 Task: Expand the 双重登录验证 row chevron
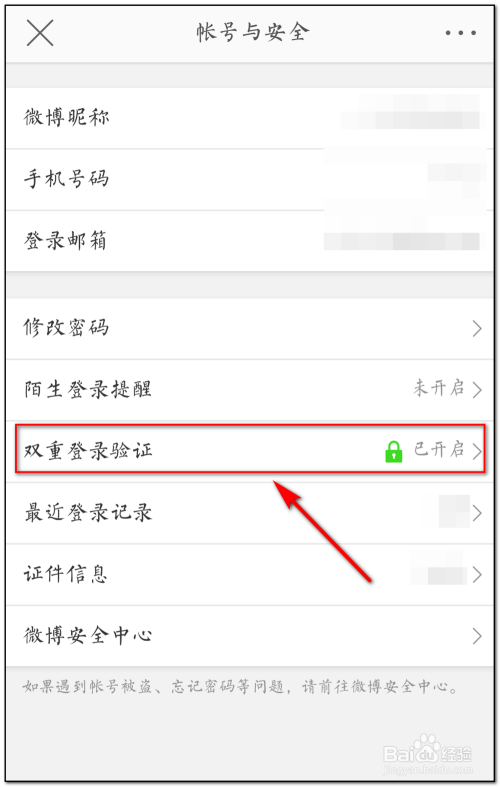(476, 451)
